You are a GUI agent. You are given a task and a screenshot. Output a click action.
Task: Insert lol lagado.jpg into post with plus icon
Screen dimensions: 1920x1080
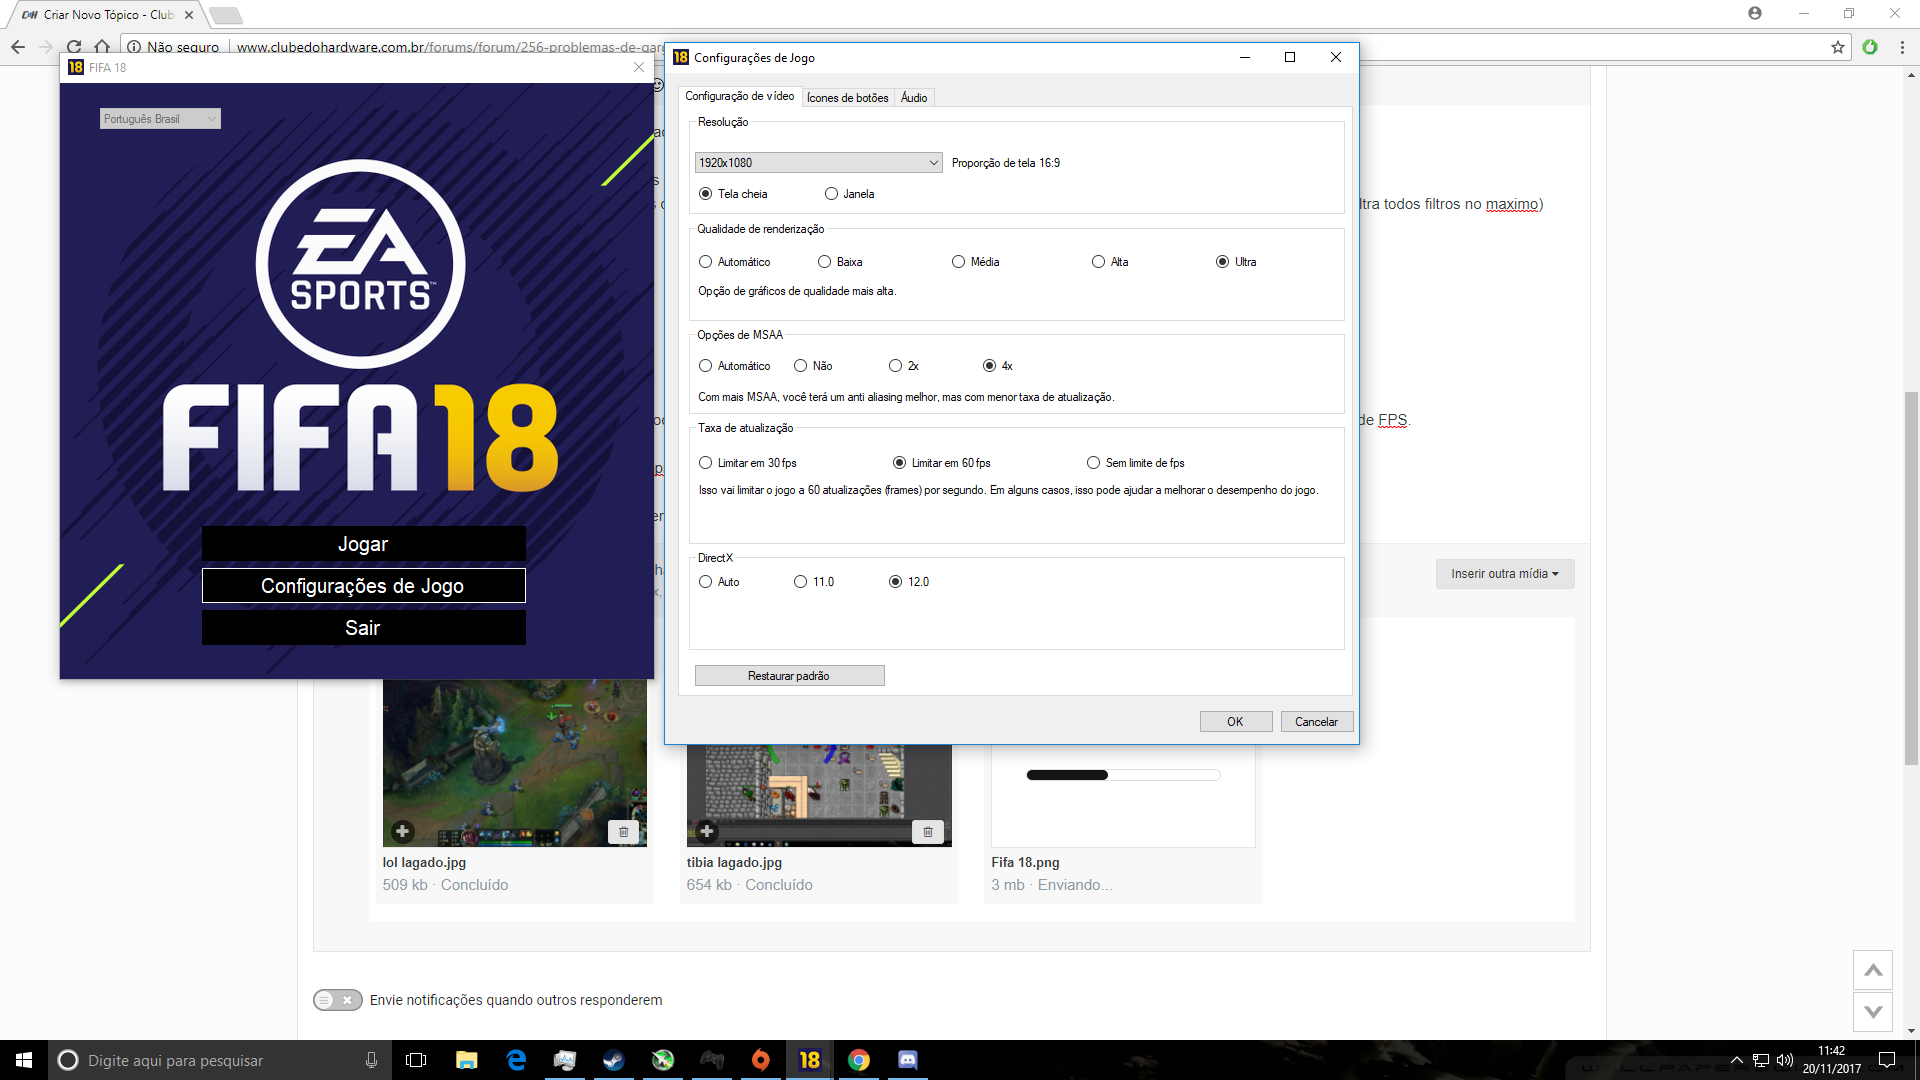click(x=402, y=831)
